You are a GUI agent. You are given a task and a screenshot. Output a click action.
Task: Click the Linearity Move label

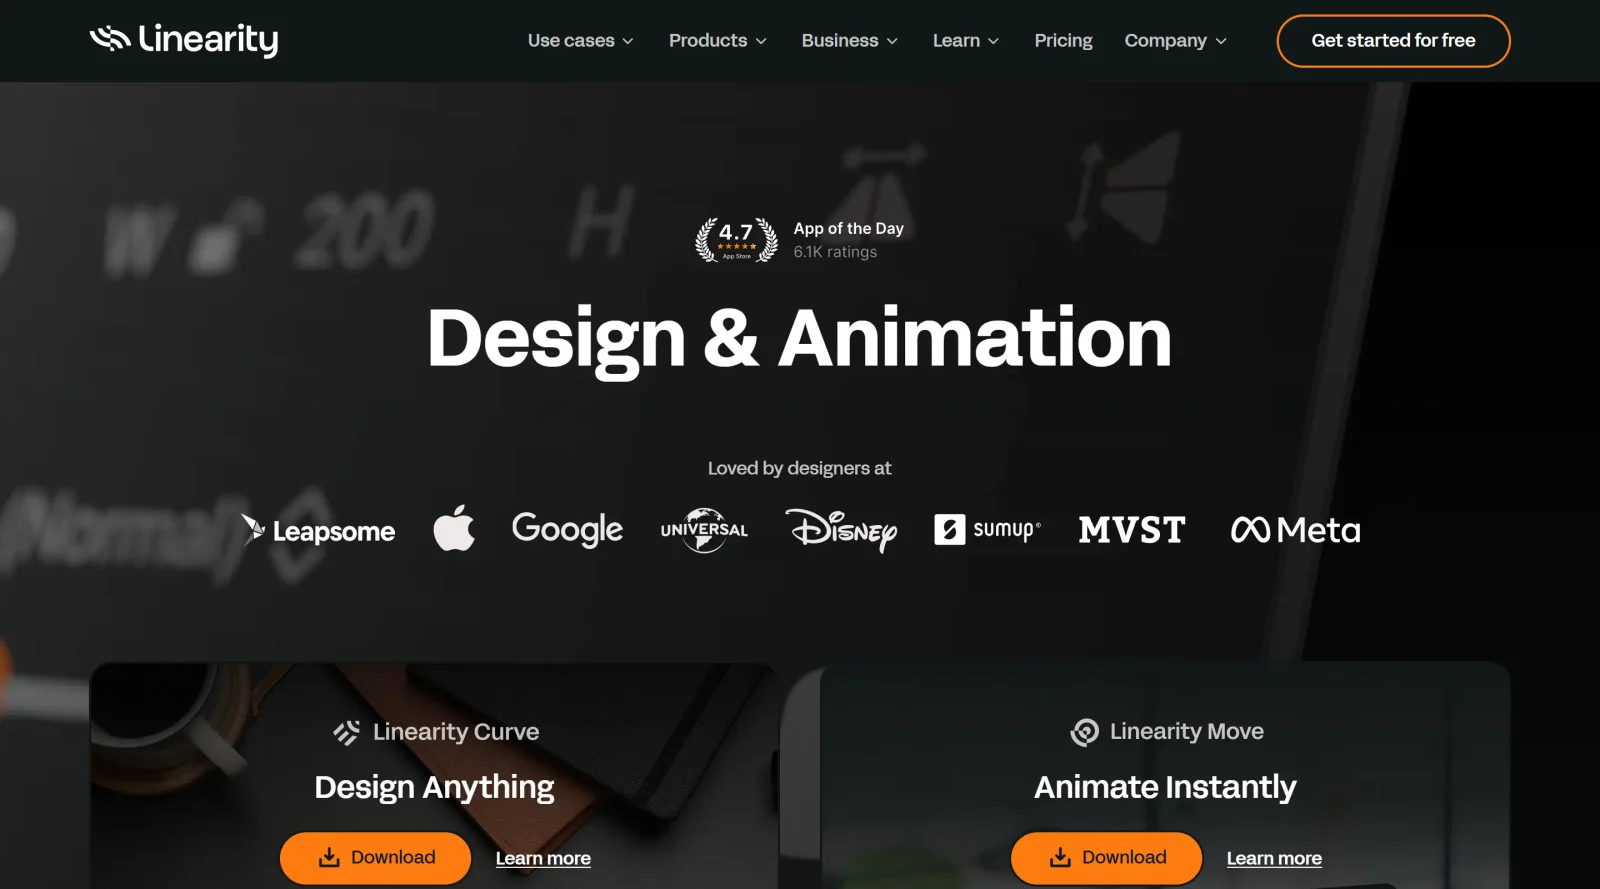pyautogui.click(x=1187, y=732)
